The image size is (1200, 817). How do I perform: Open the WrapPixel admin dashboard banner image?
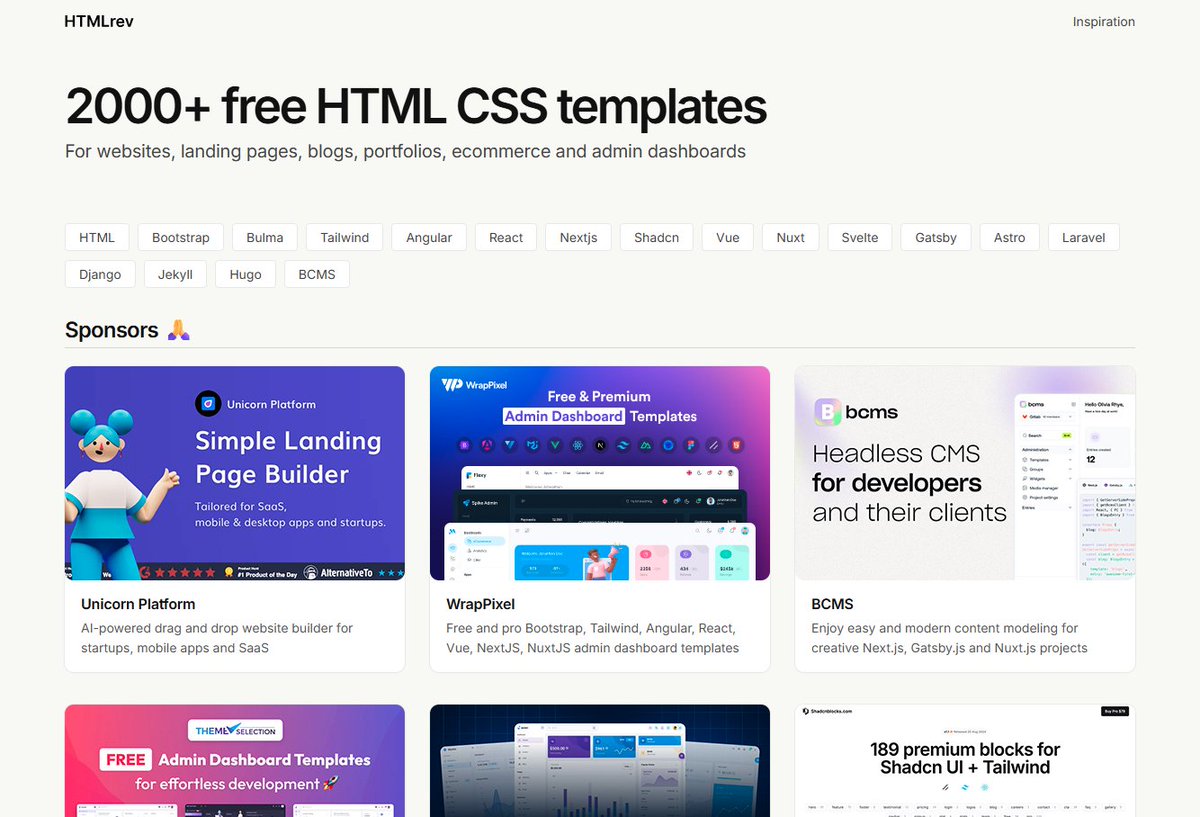600,473
